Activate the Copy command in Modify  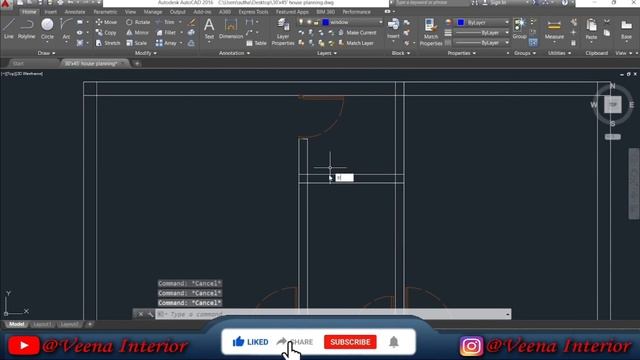click(106, 33)
